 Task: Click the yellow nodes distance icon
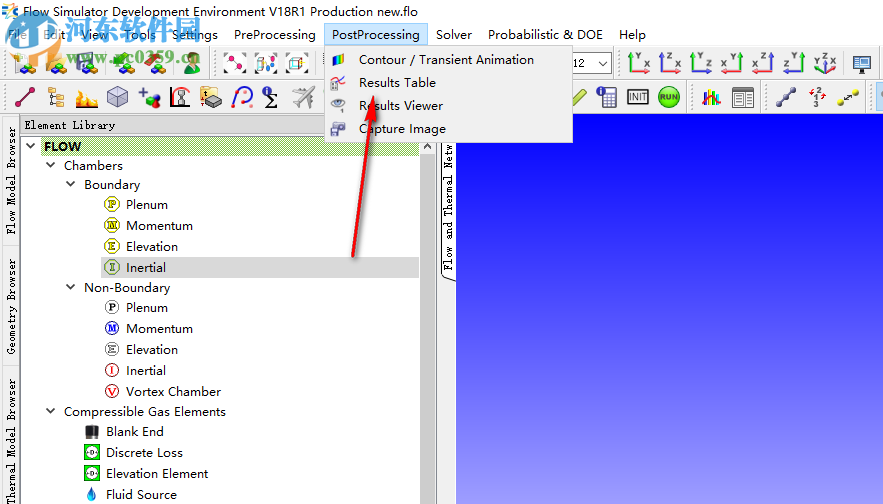click(848, 97)
